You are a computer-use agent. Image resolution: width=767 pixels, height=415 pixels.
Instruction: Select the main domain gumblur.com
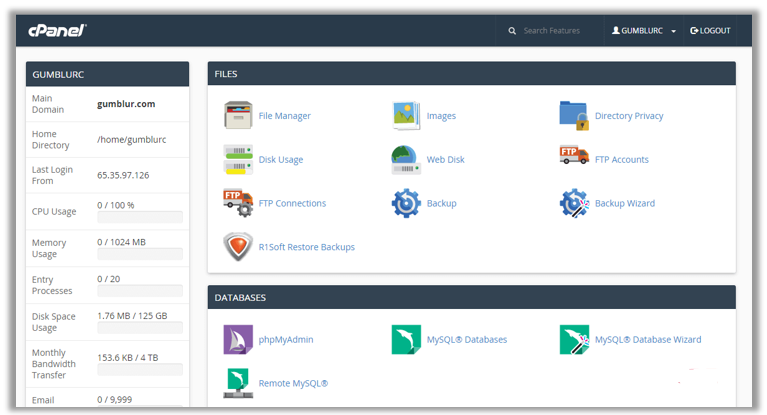126,104
